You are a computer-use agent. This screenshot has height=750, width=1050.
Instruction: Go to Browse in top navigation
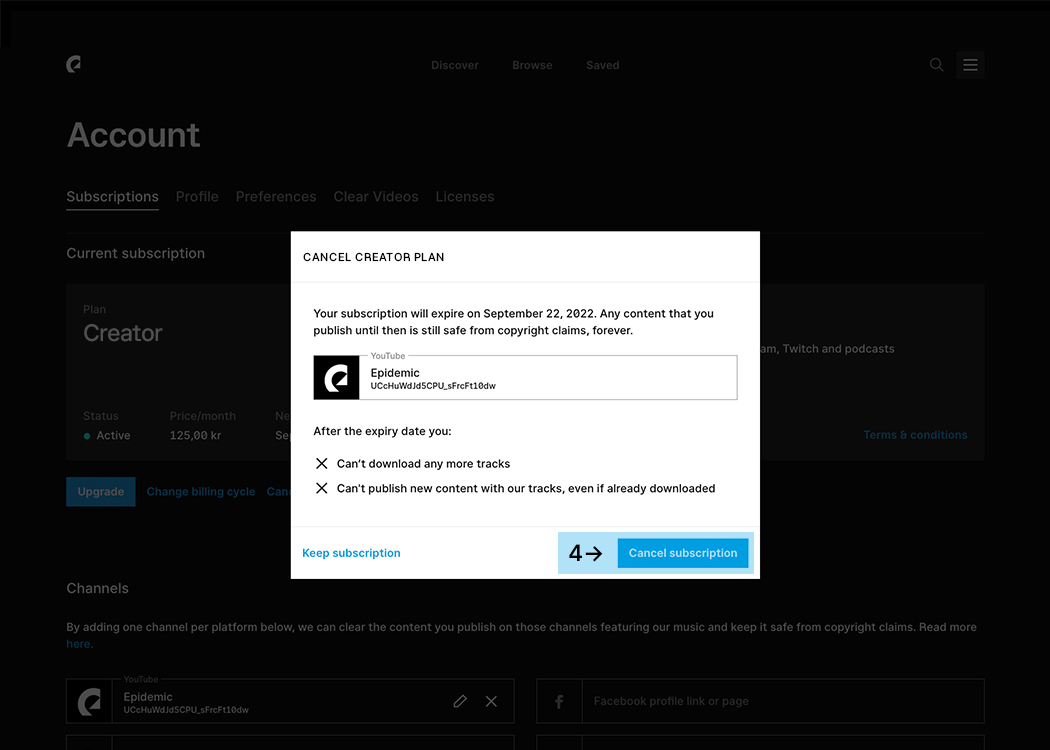pos(532,65)
